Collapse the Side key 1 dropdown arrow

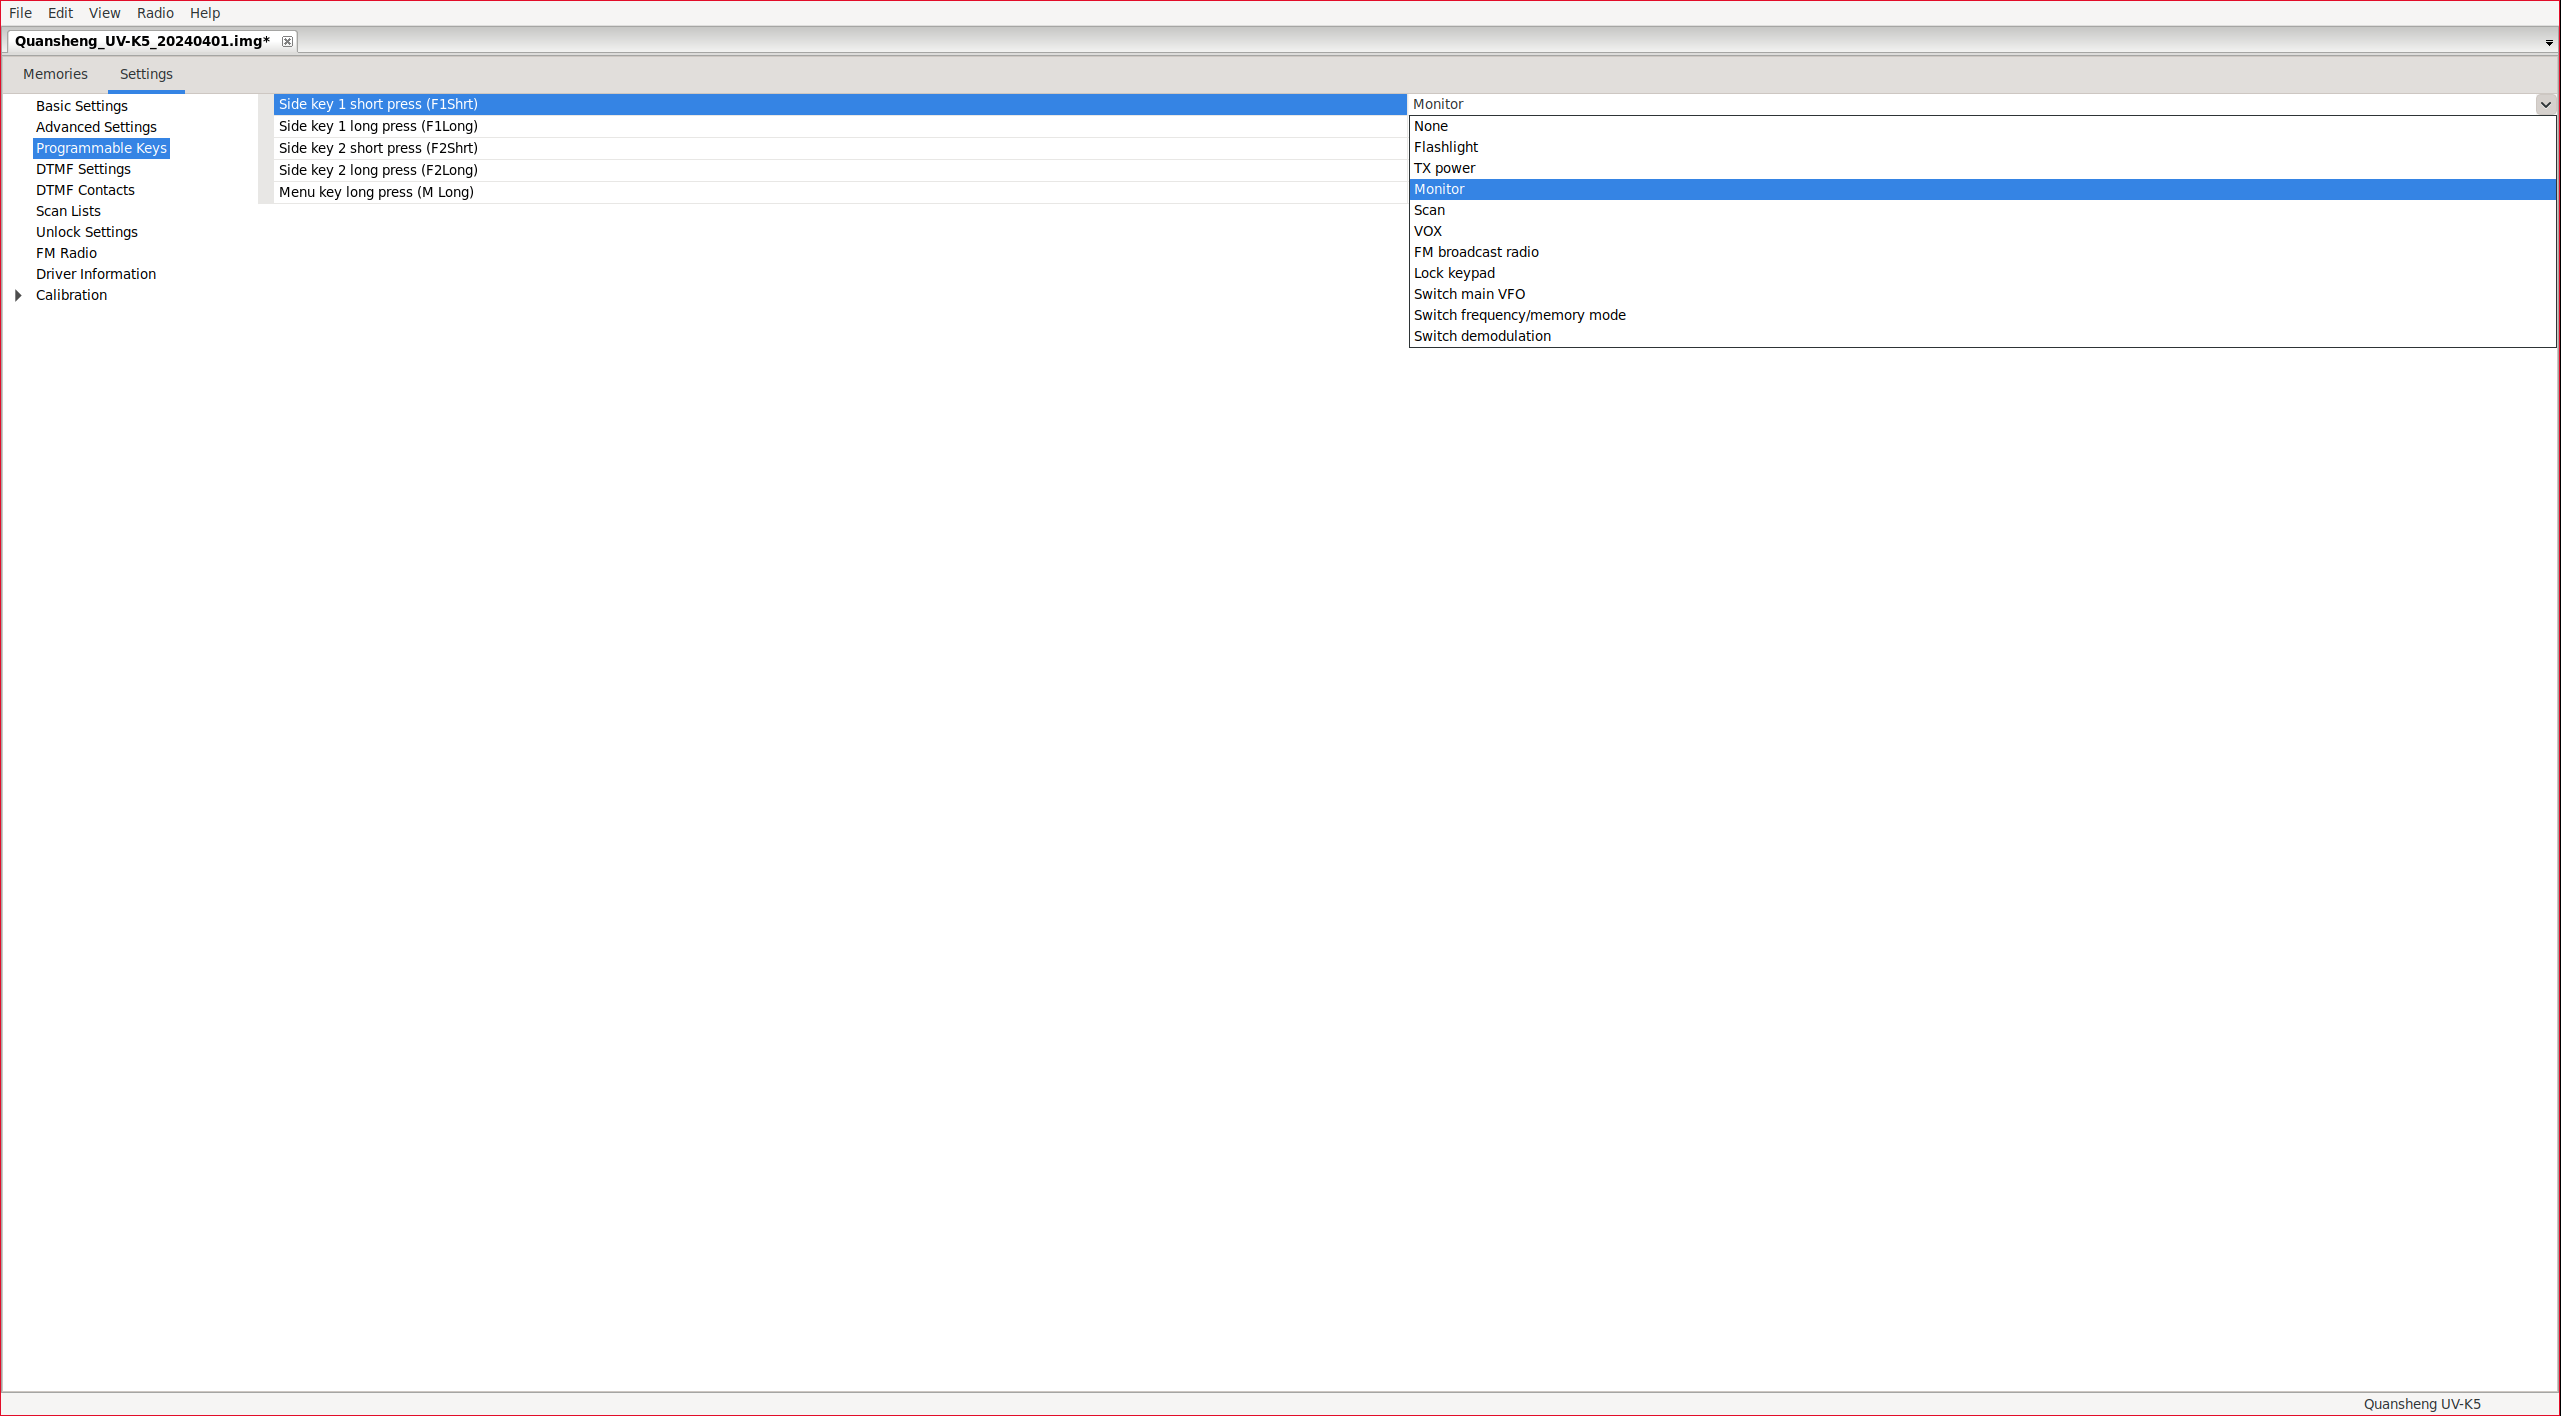coord(2545,104)
